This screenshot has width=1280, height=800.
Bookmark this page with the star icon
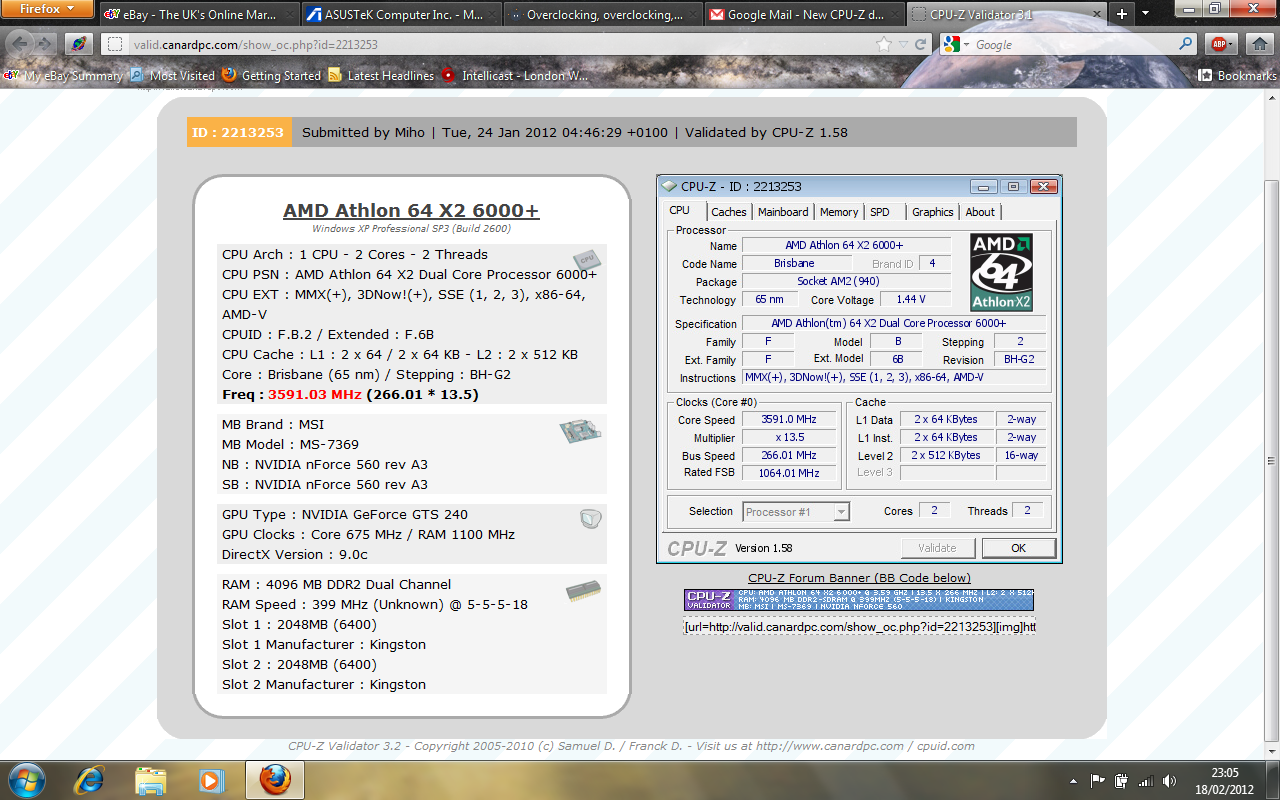pyautogui.click(x=884, y=44)
